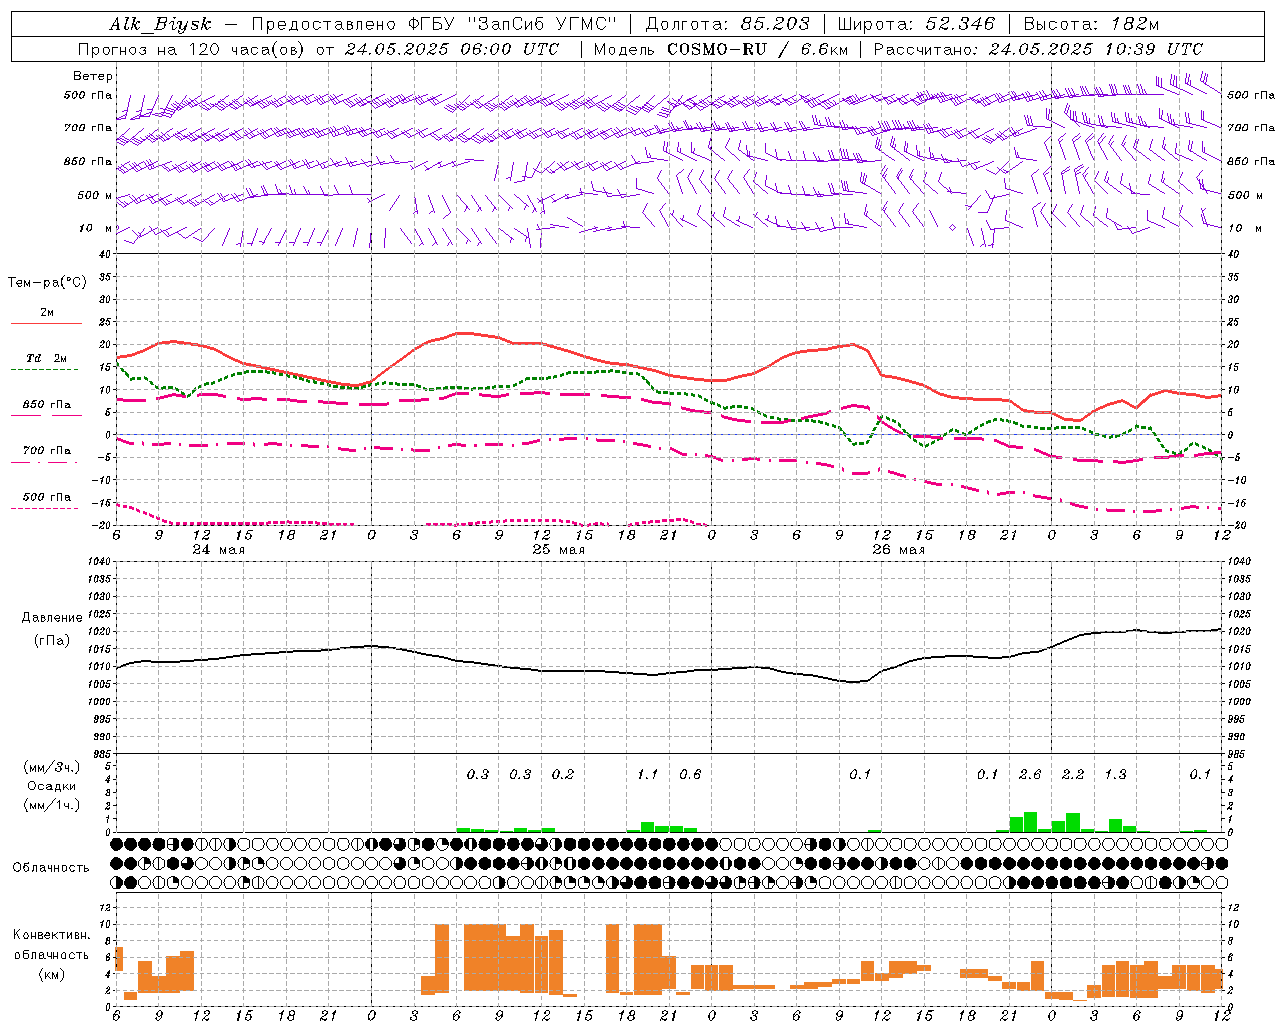The height and width of the screenshot is (1024, 1280).
Task: Select the elevation text Высота: 182м
Action: (x=1092, y=24)
